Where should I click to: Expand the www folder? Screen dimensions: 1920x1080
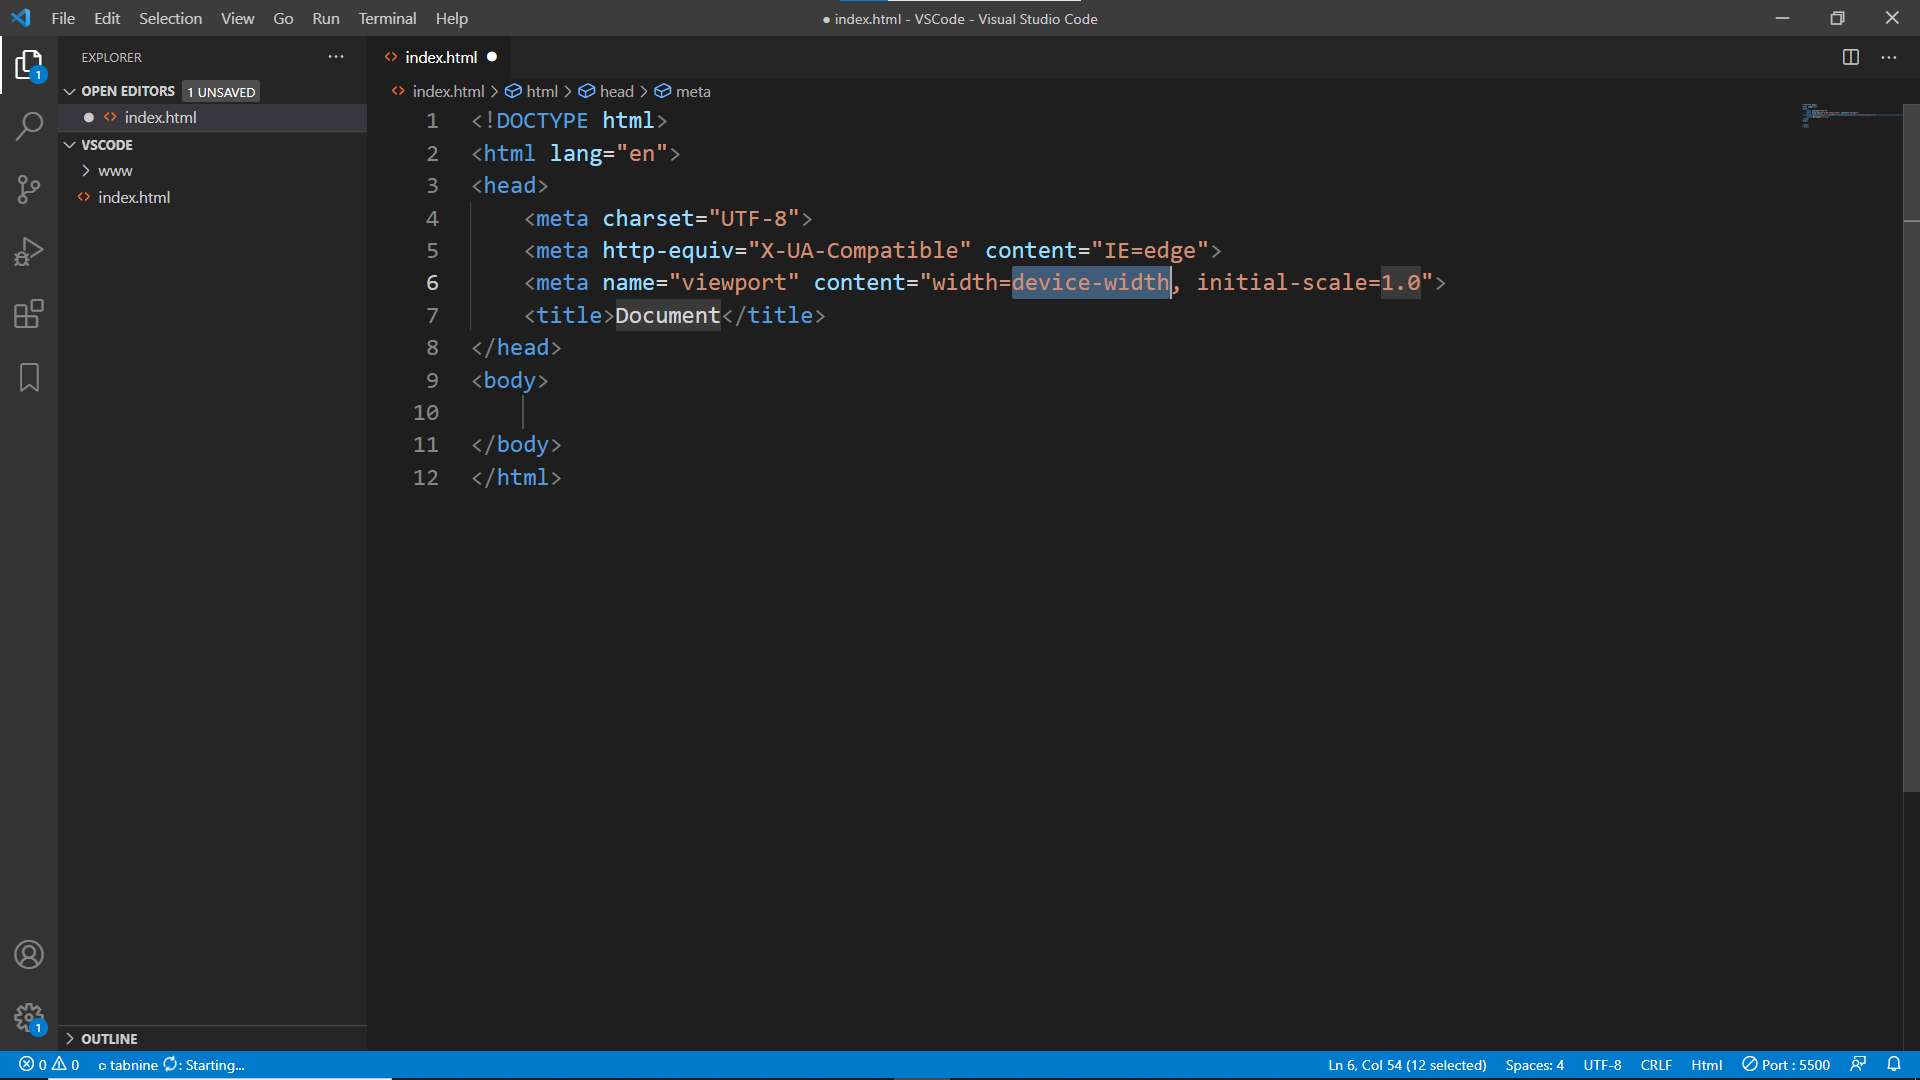(86, 171)
